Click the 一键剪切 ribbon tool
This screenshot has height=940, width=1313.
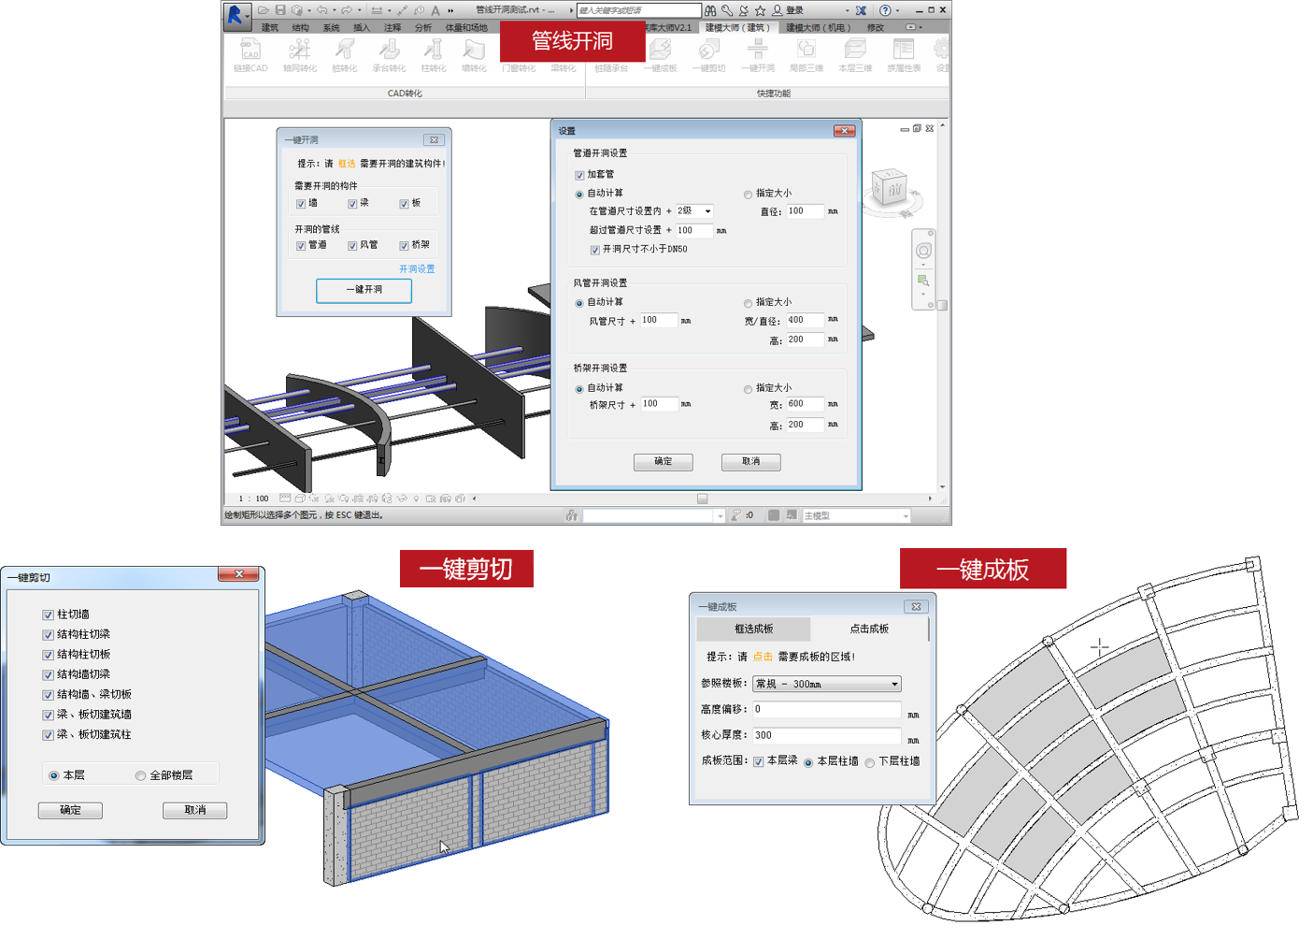pos(709,55)
